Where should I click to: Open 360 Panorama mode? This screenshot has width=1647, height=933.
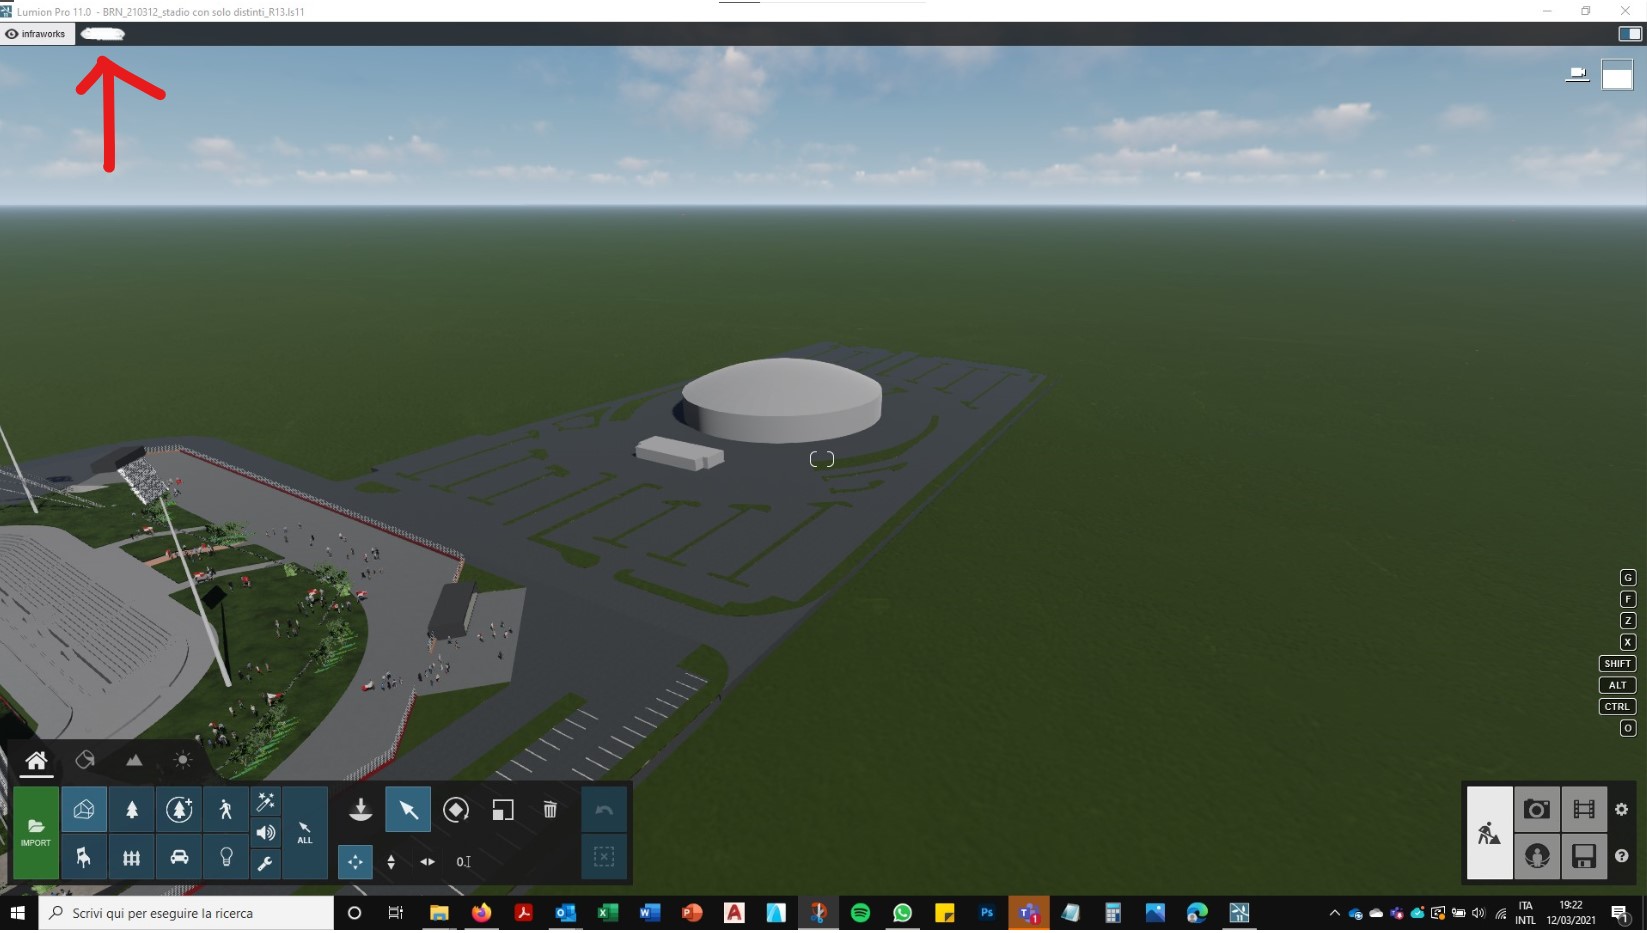[x=1537, y=856]
